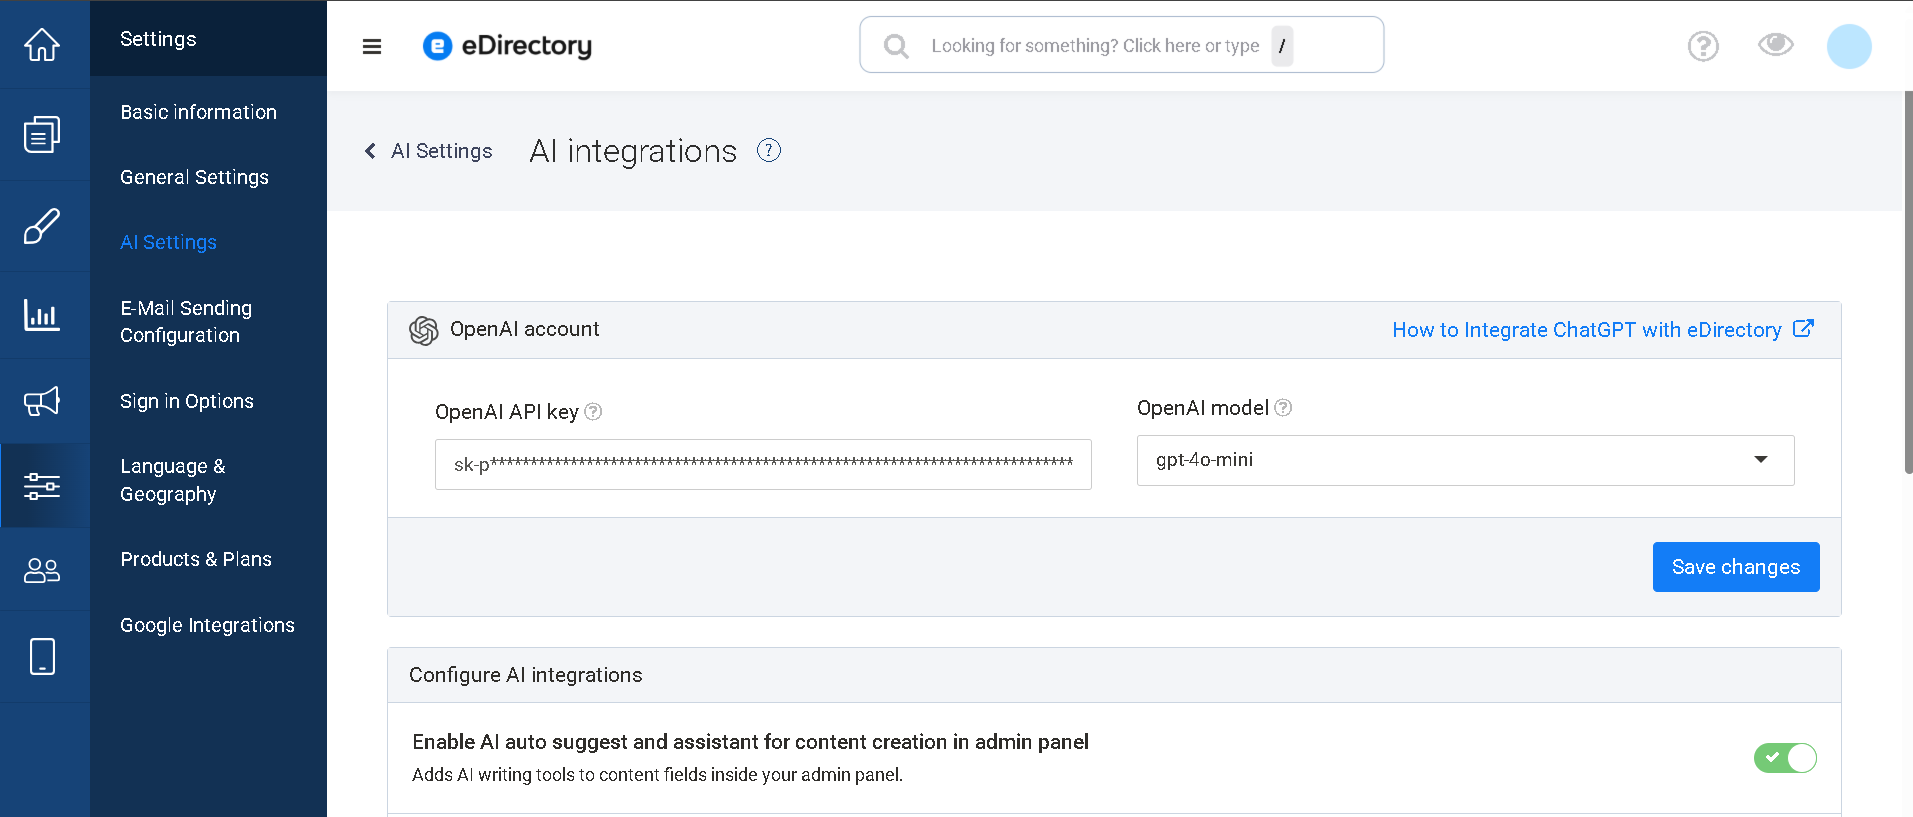The image size is (1913, 817).
Task: Open the mobile phone sidebar icon
Action: coord(42,657)
